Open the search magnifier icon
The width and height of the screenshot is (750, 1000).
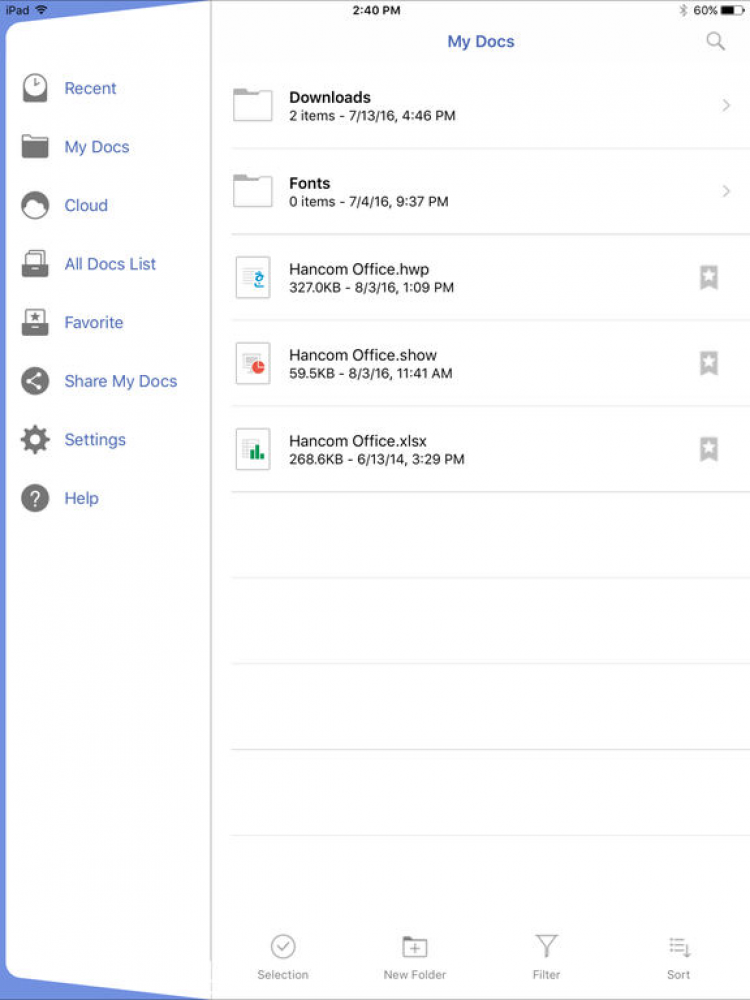click(x=716, y=41)
